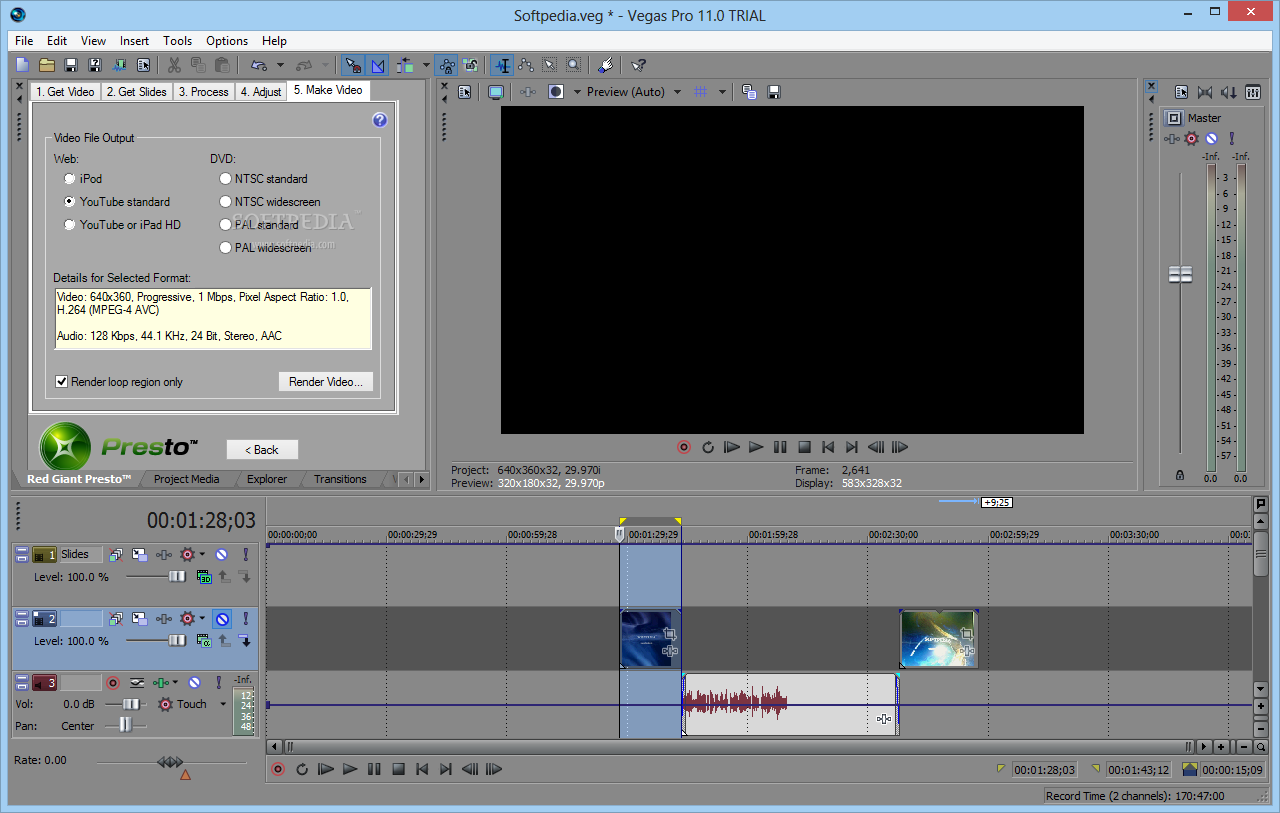Open the Insert menu

134,41
